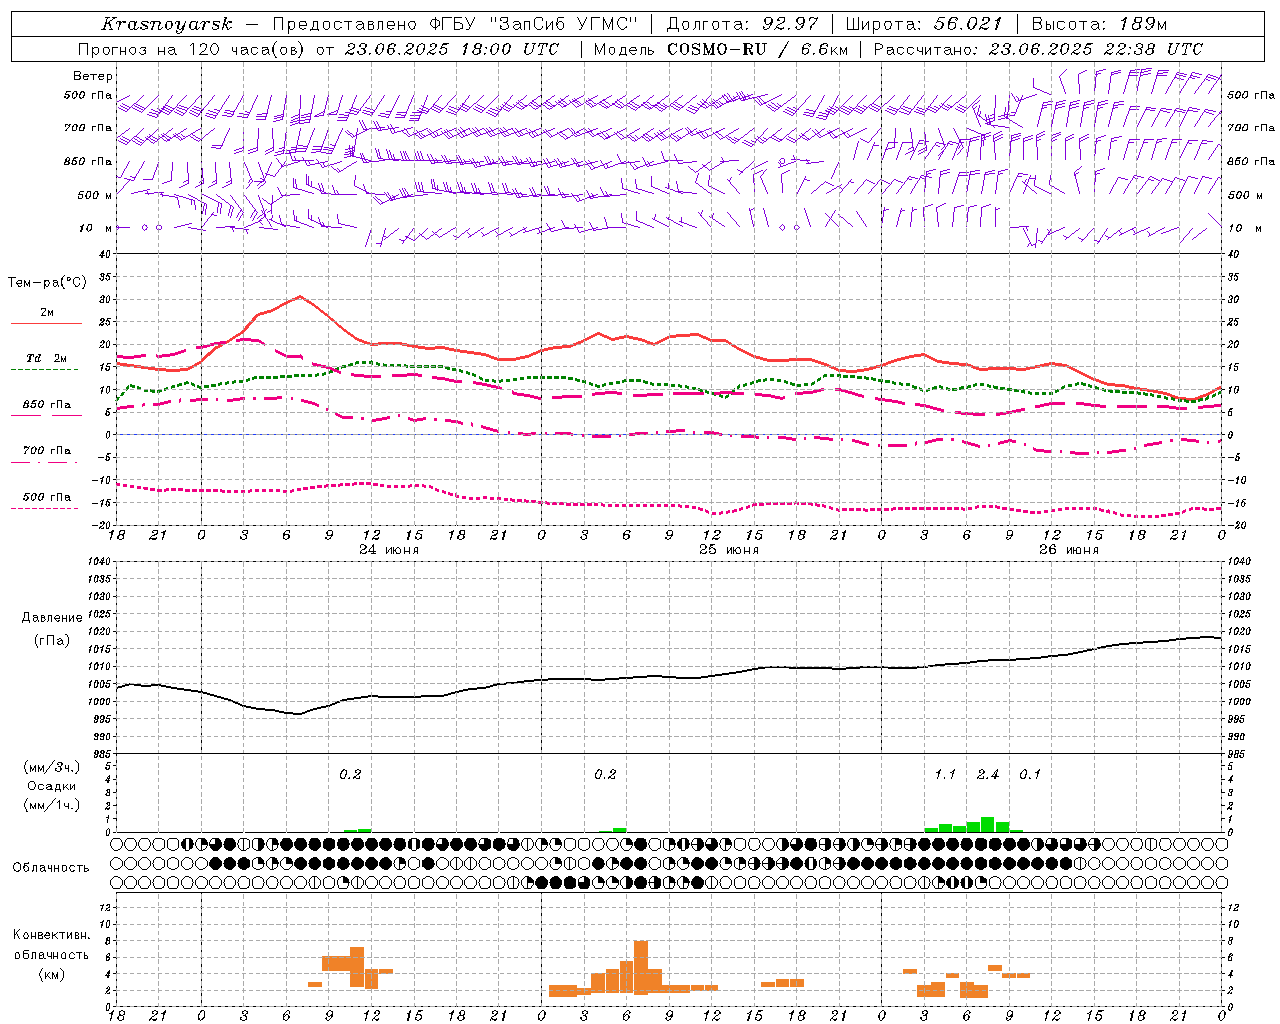
Task: Click the '(мм/3ч.)' precipitation unit label
Action: (x=52, y=767)
